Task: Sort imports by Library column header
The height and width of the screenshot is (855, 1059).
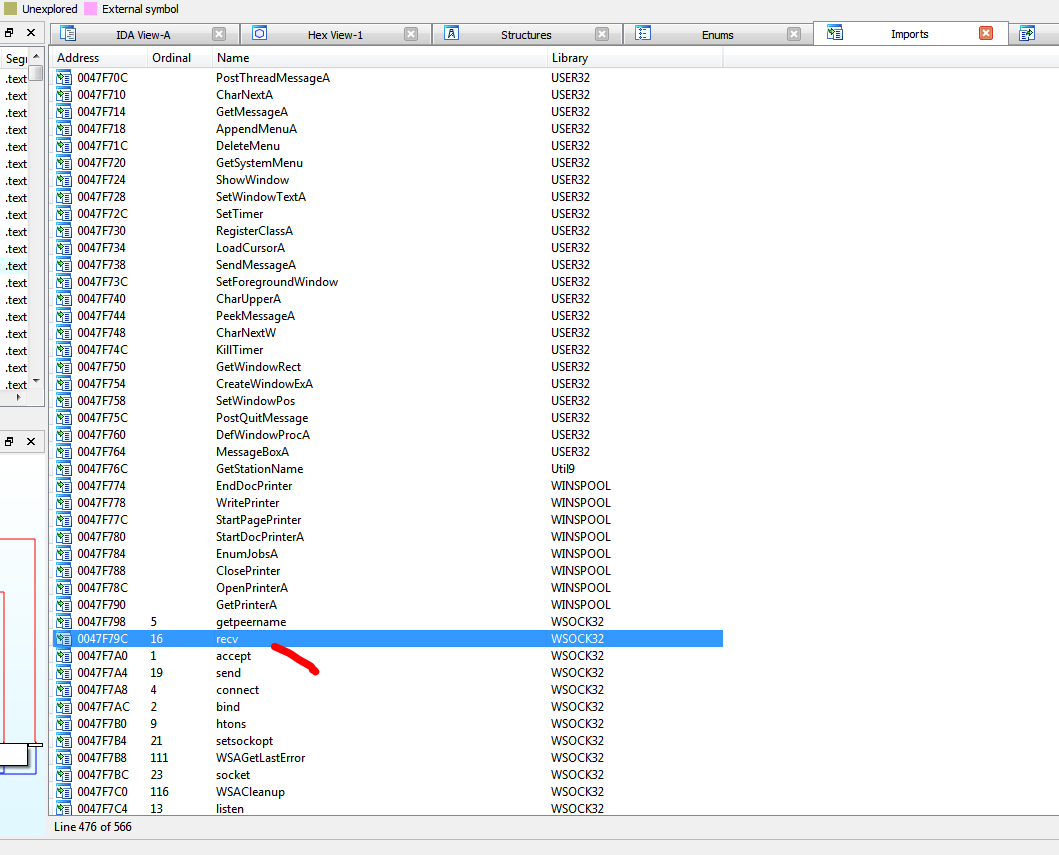Action: [570, 58]
